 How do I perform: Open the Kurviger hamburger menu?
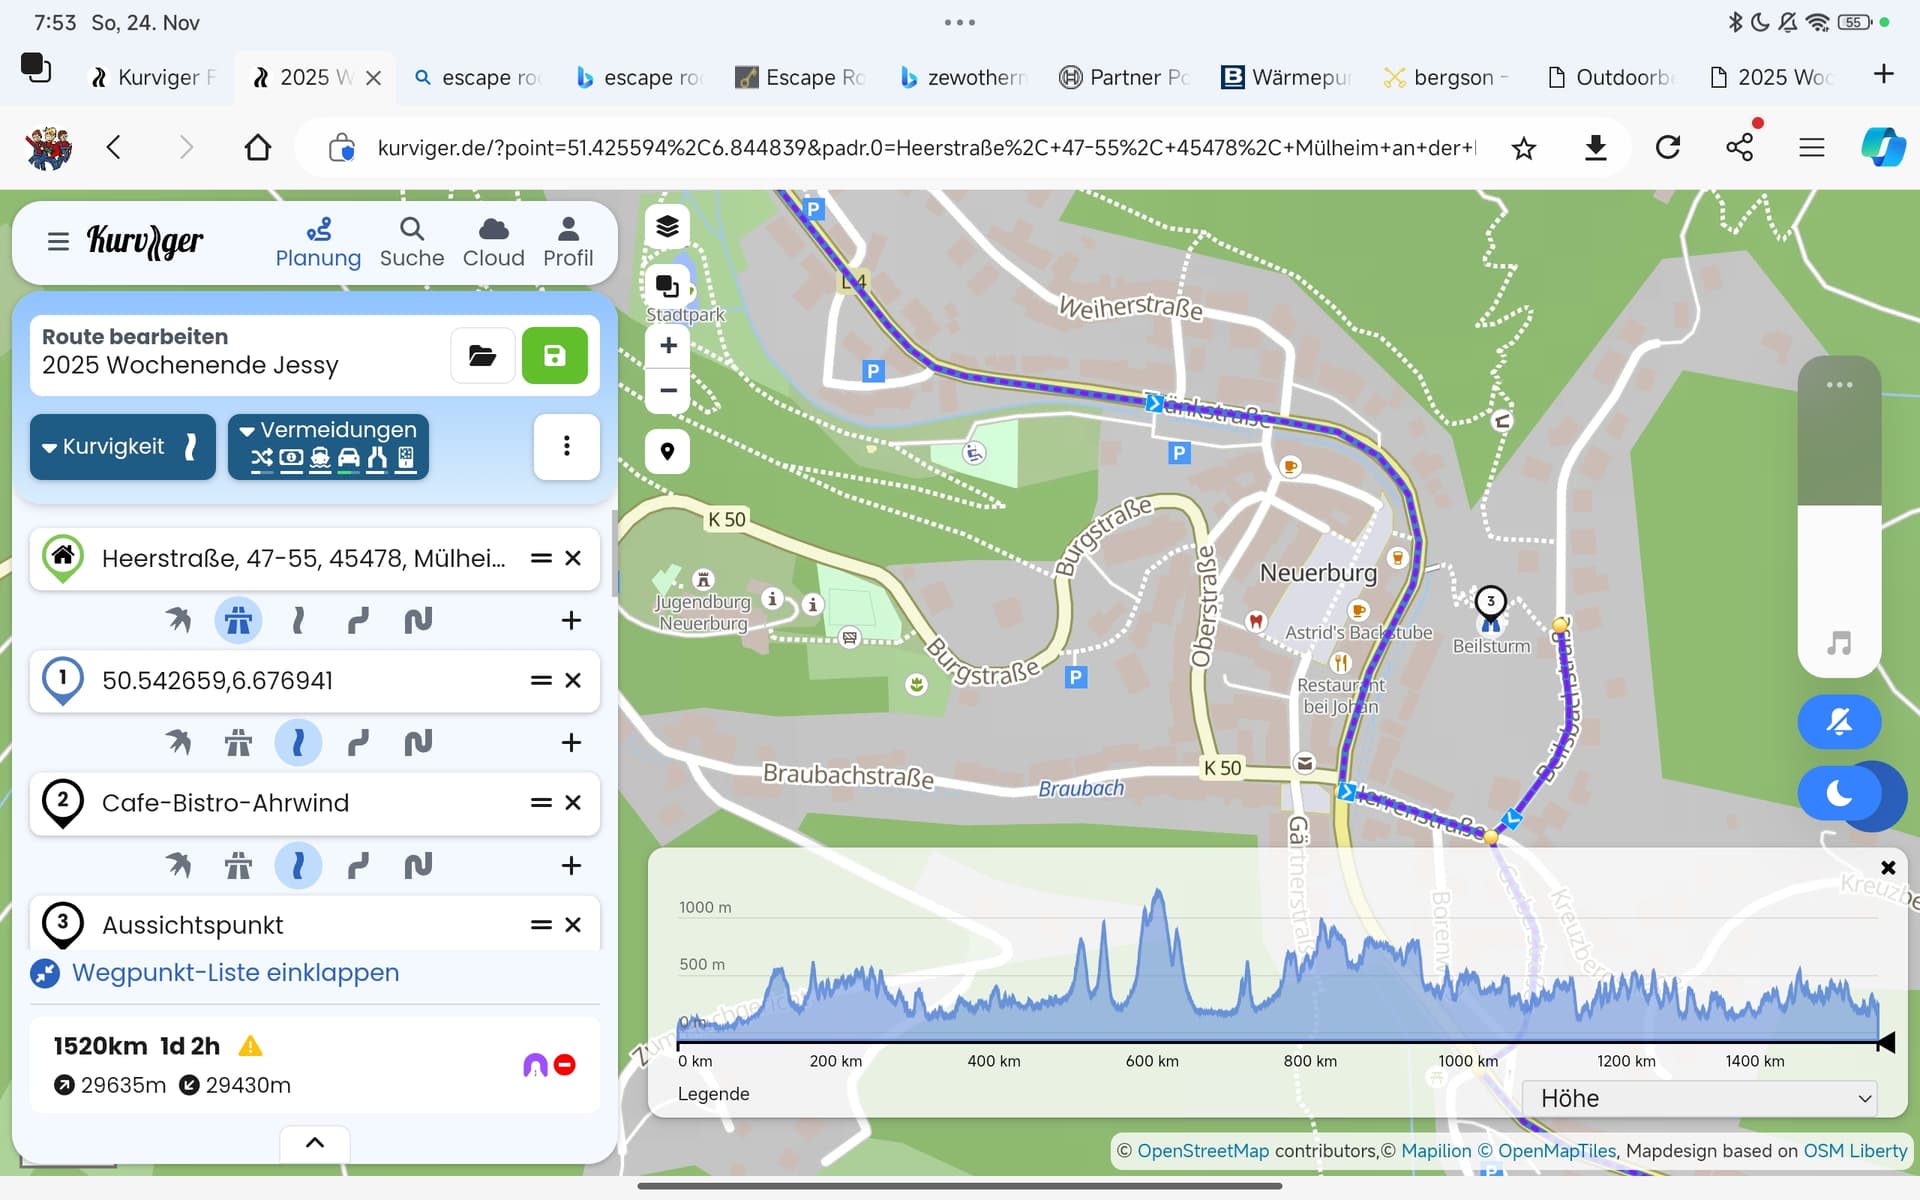point(58,242)
